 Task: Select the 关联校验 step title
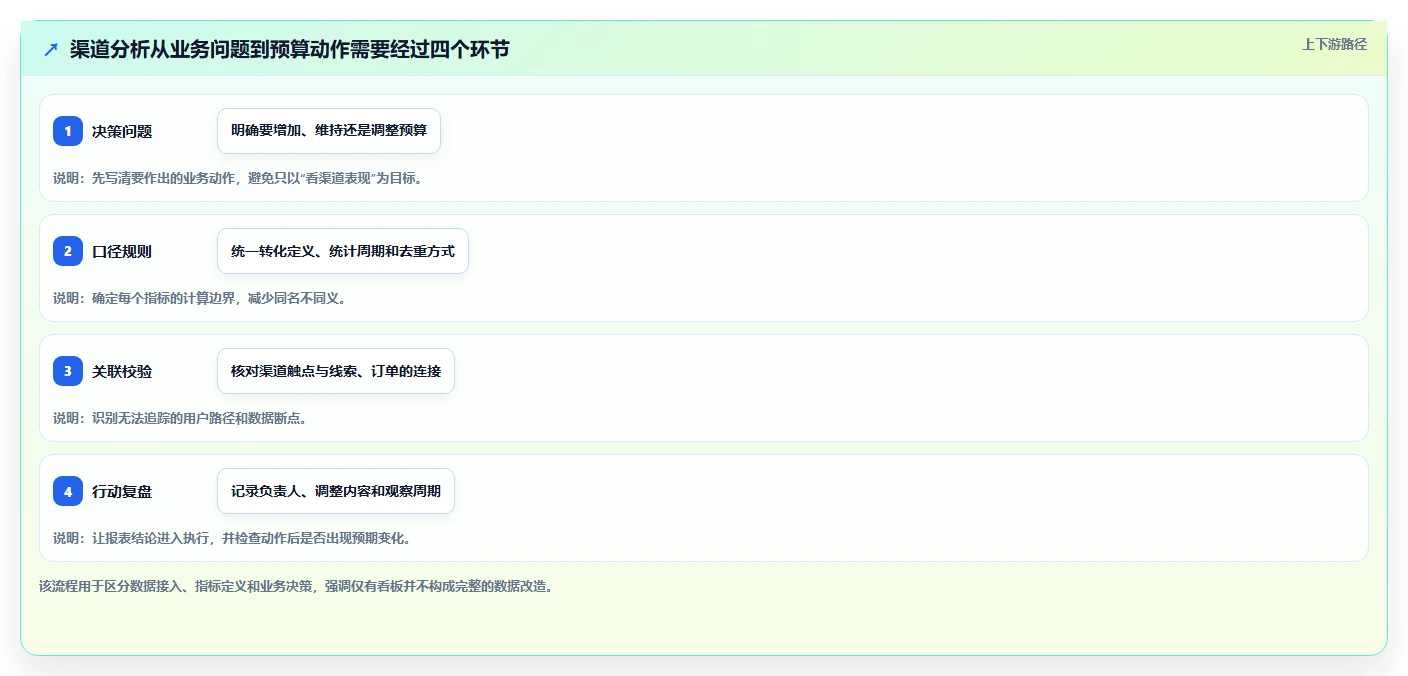(122, 371)
